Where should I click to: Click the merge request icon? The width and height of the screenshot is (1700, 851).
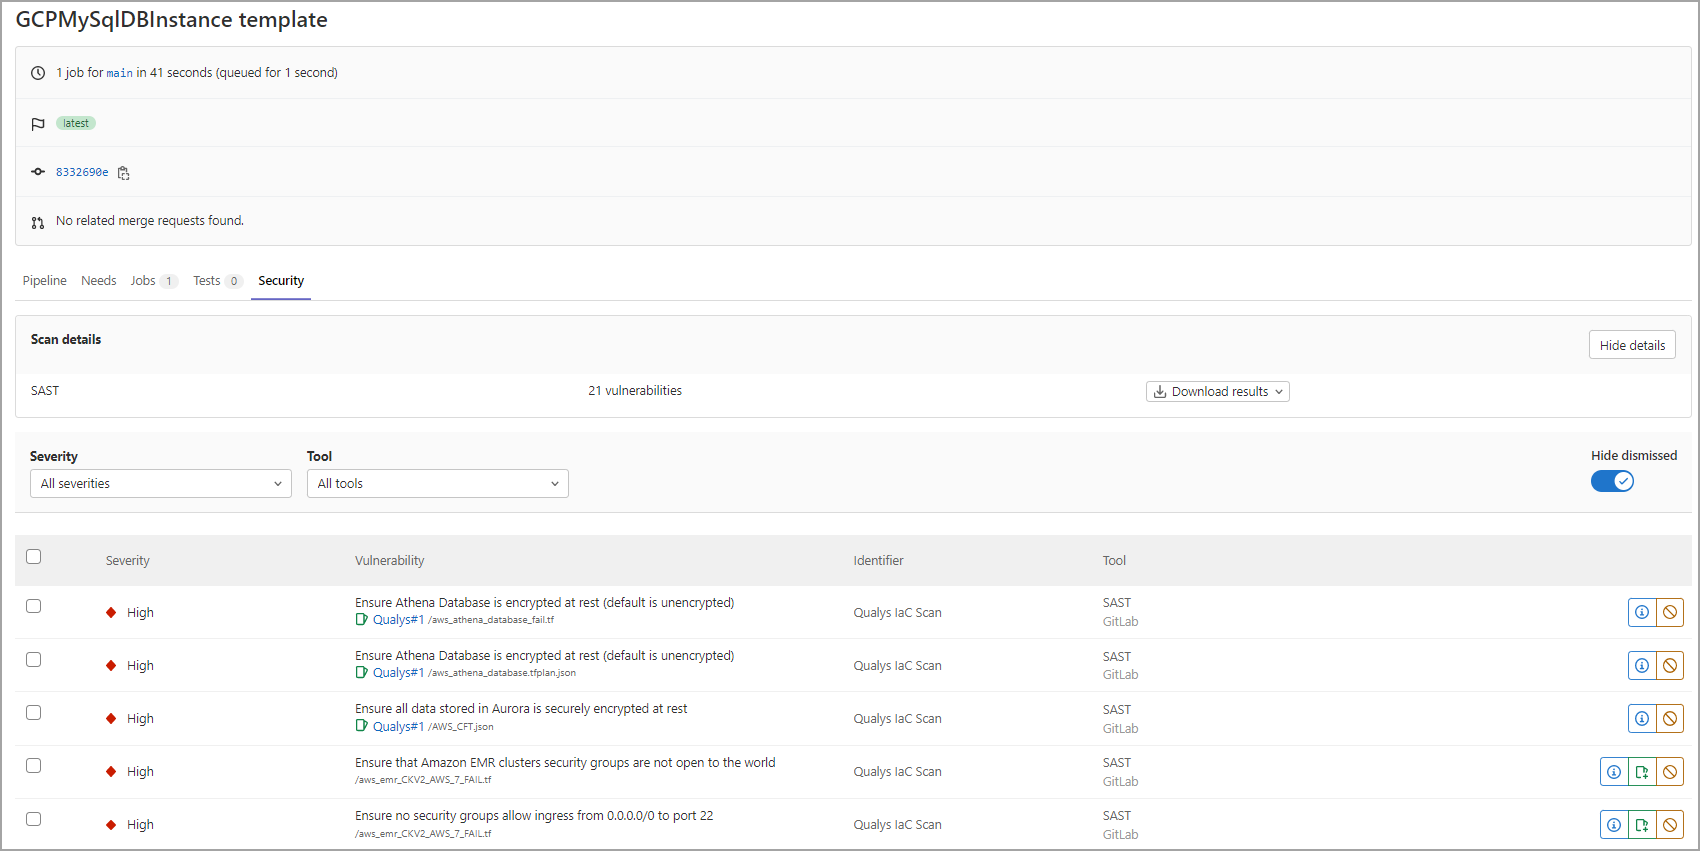38,222
